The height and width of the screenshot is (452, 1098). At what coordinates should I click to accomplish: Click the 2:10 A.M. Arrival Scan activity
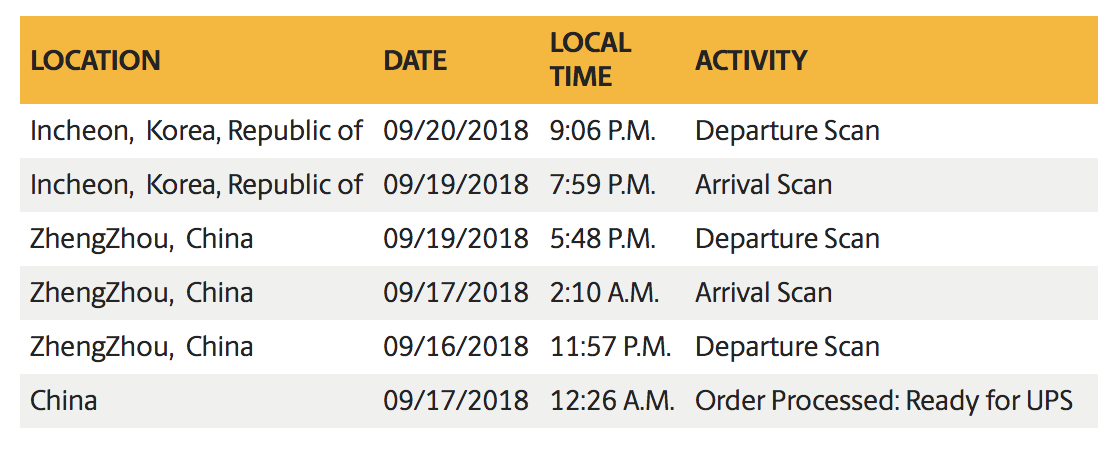point(763,293)
